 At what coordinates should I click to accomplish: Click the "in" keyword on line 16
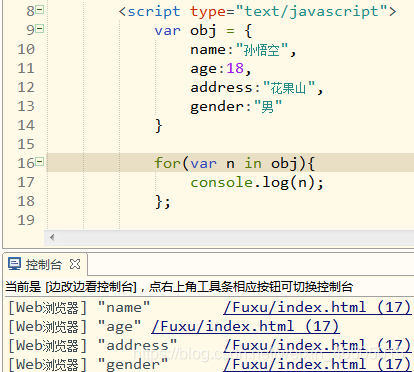[x=253, y=163]
